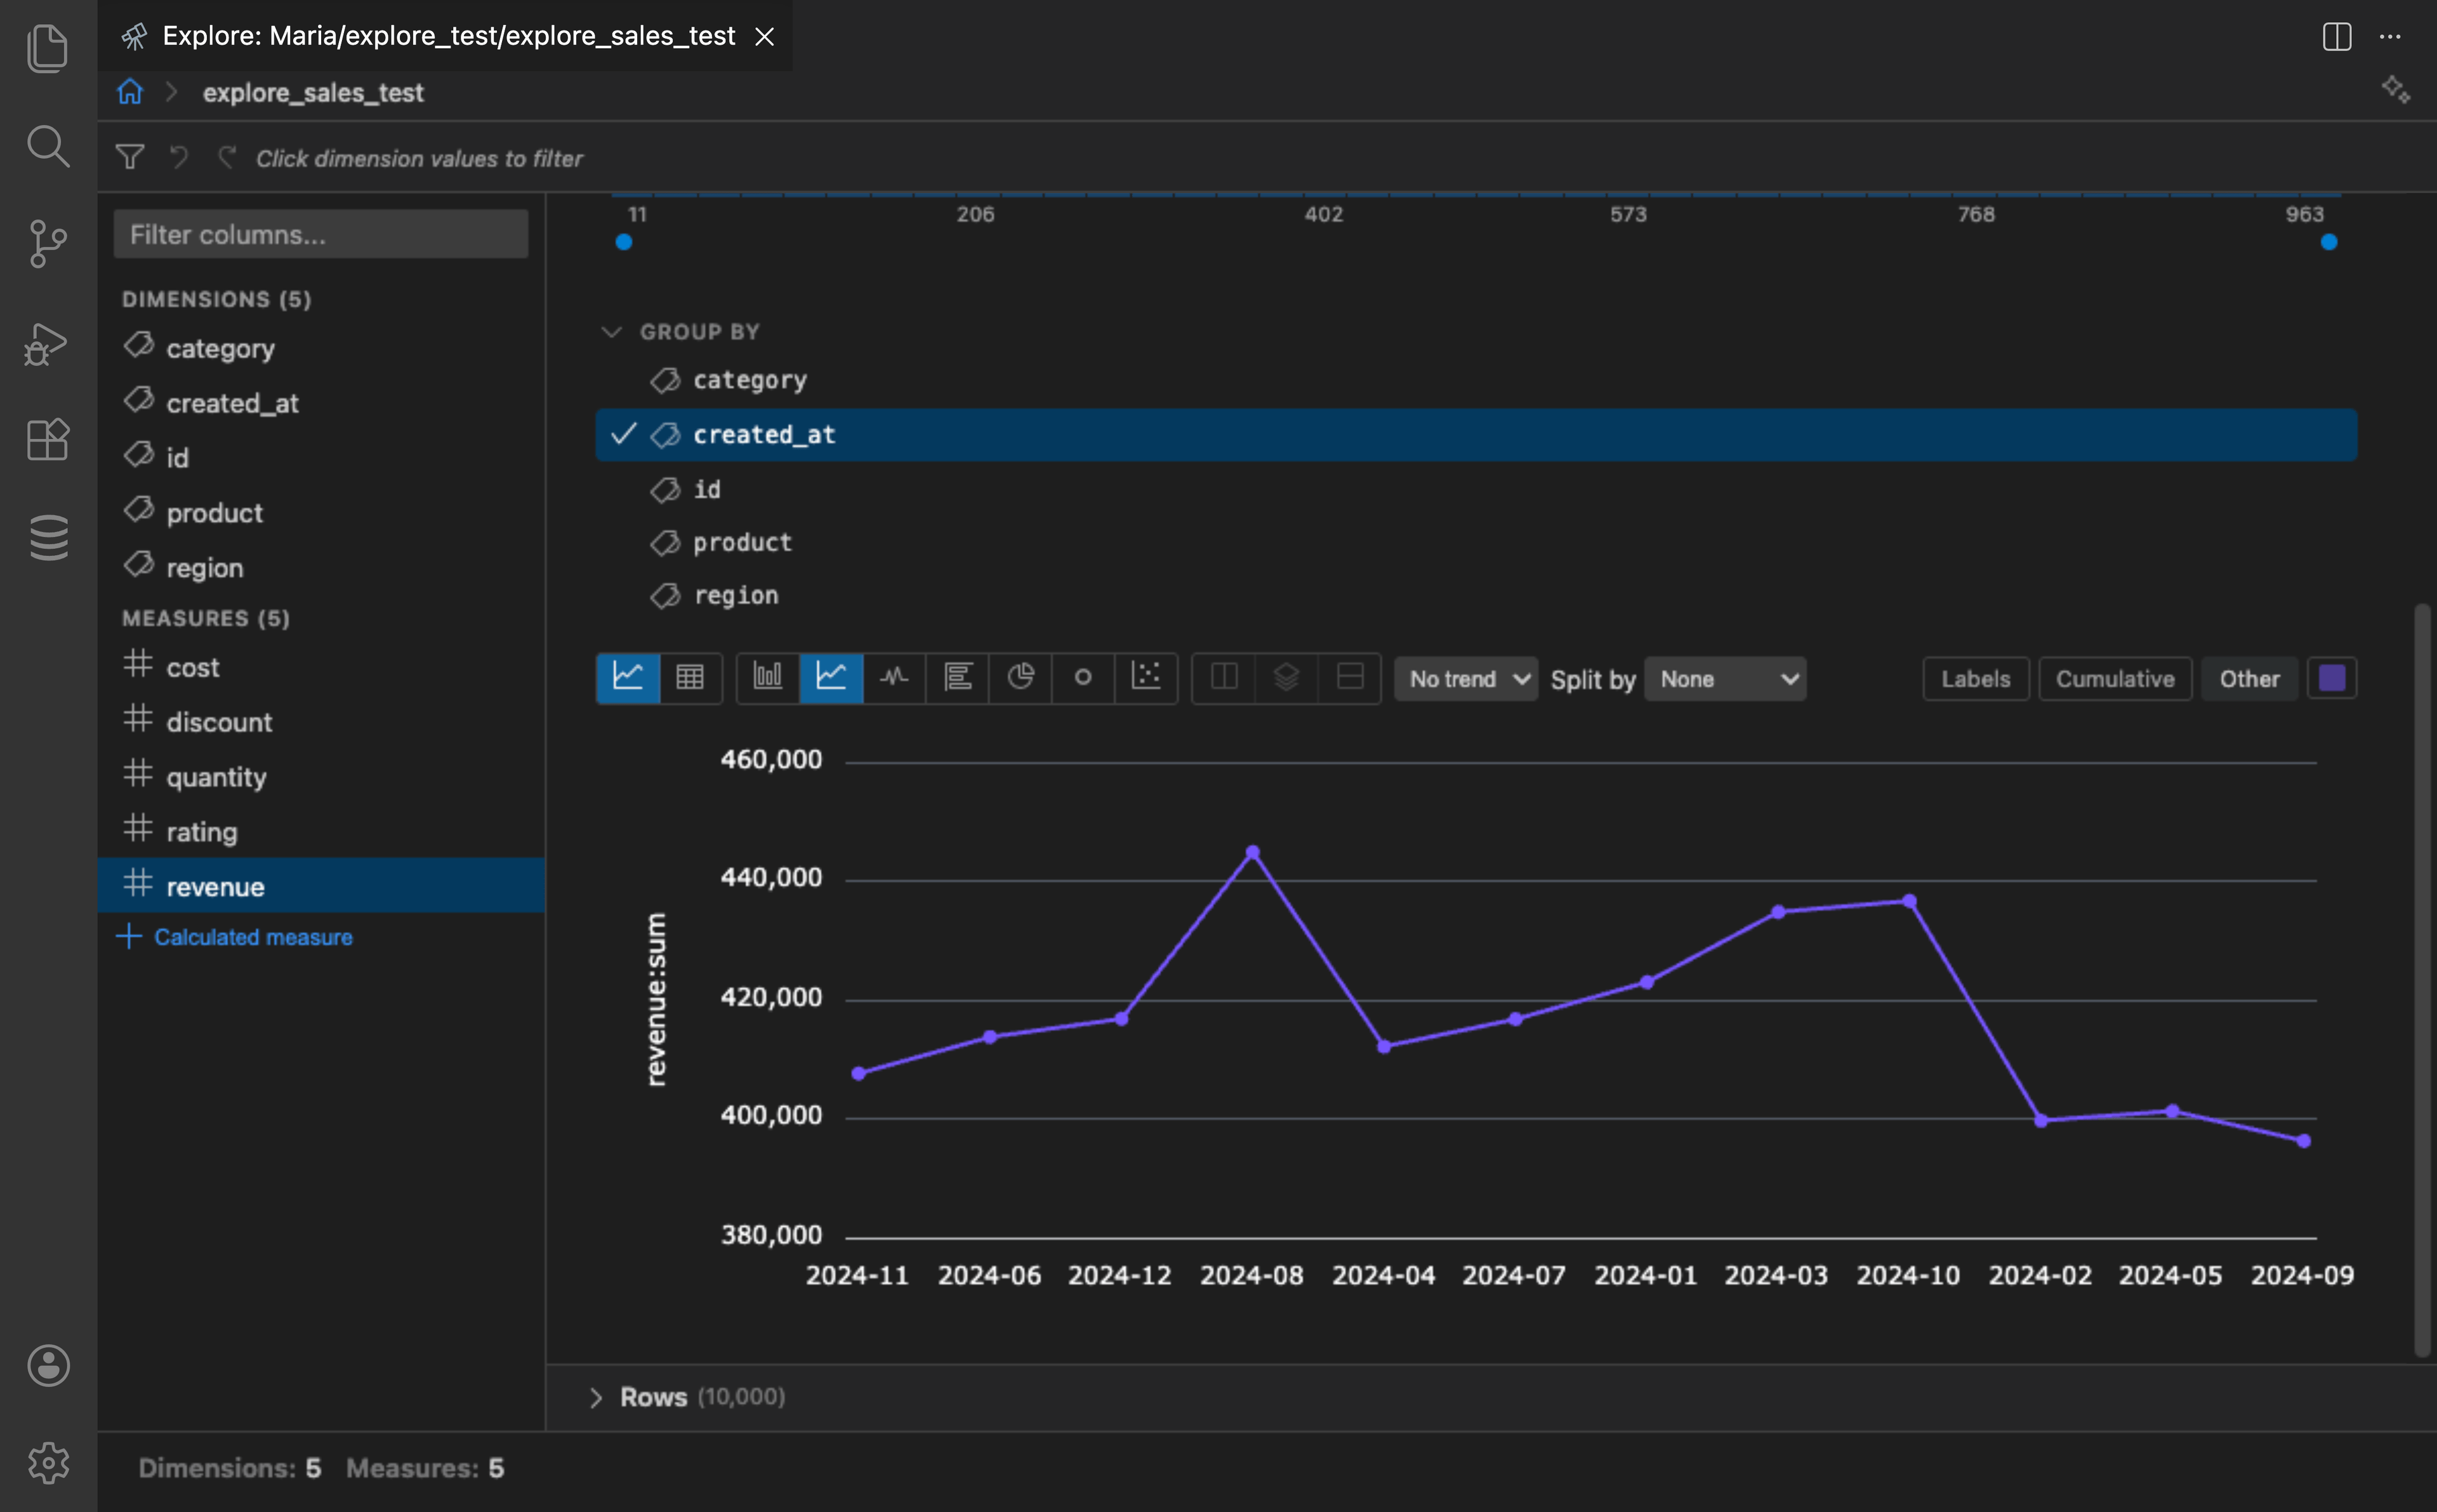This screenshot has width=2437, height=1512.
Task: Select the bar chart type icon
Action: tap(767, 678)
